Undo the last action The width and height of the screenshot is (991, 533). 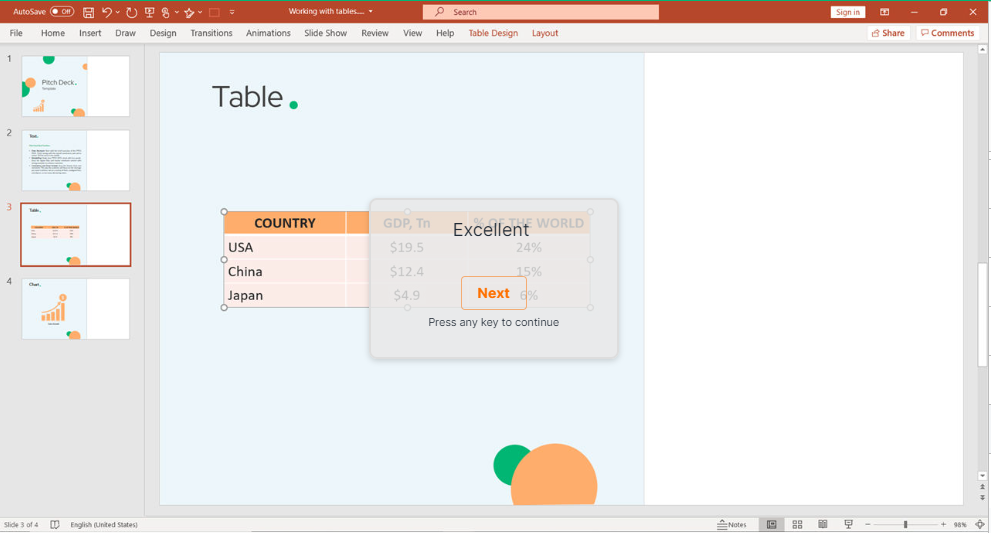tap(107, 12)
